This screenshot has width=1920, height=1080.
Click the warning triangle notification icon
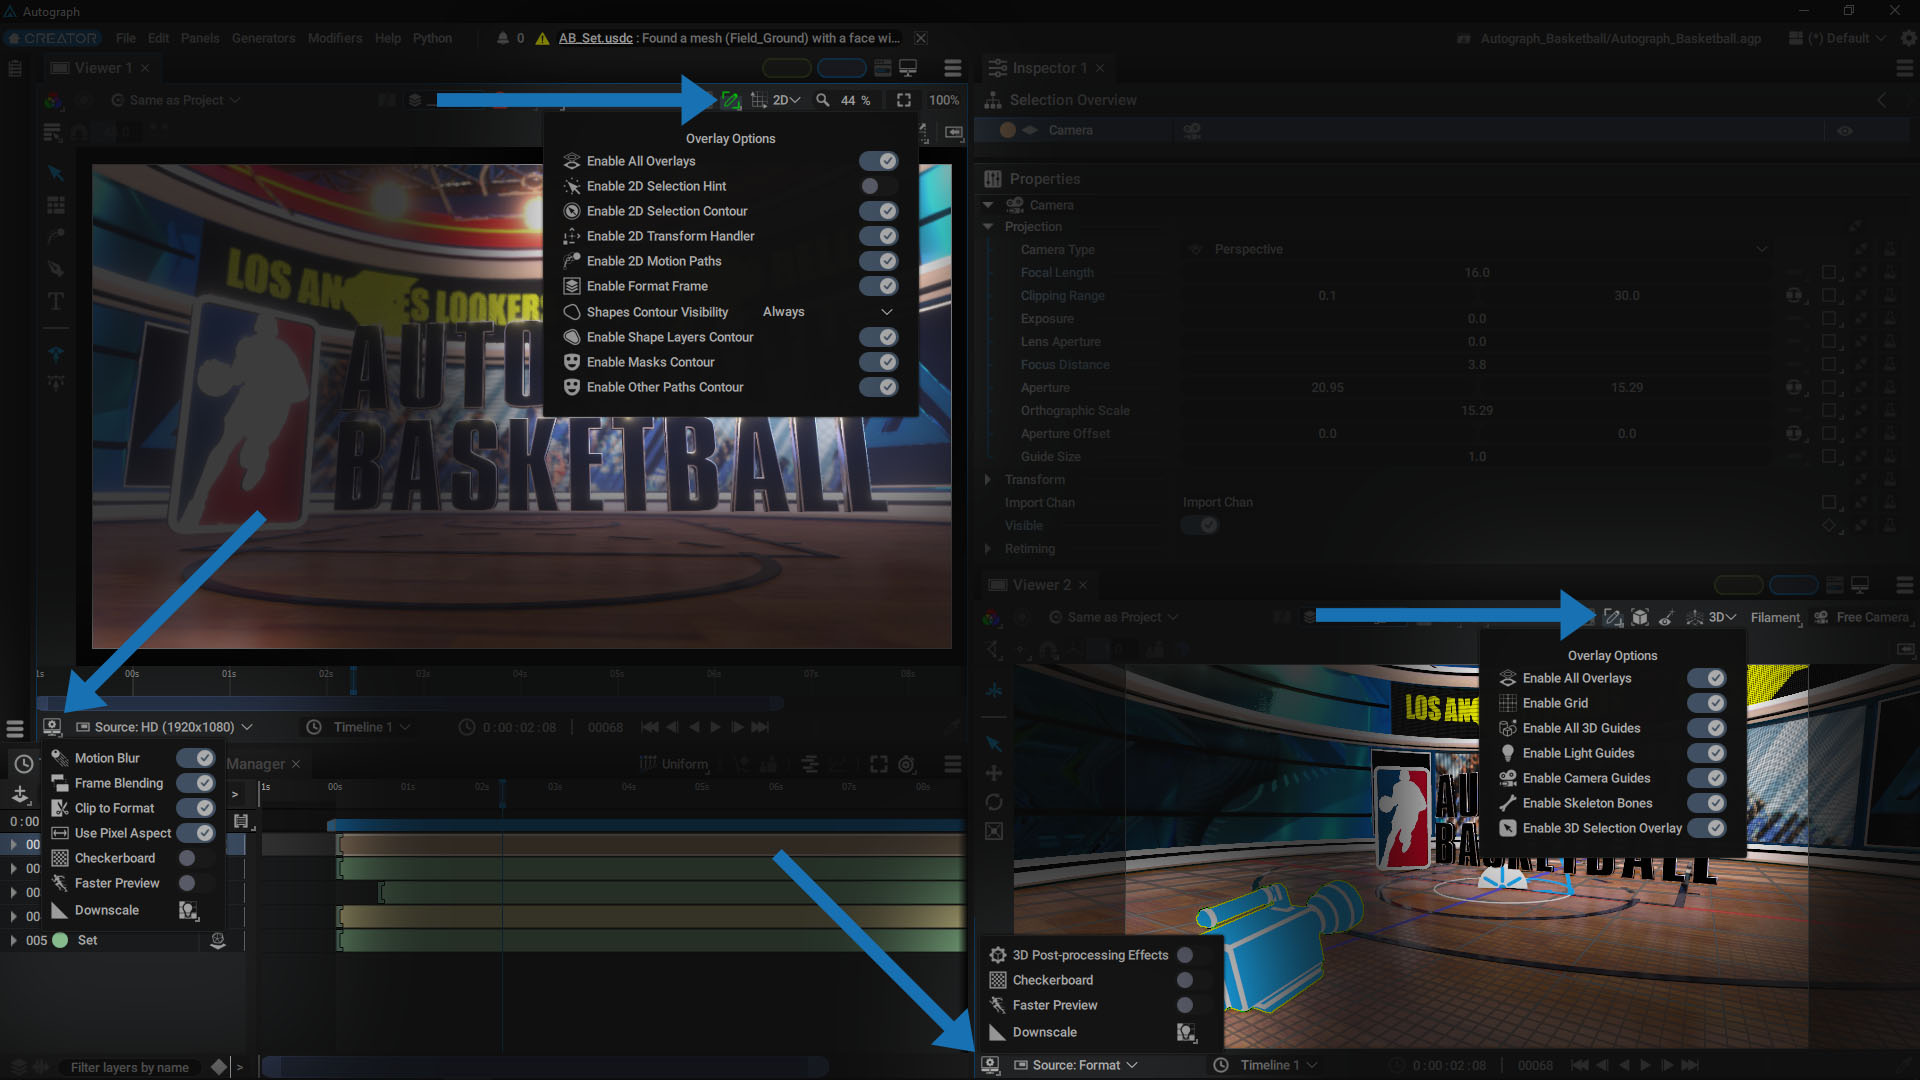(542, 38)
